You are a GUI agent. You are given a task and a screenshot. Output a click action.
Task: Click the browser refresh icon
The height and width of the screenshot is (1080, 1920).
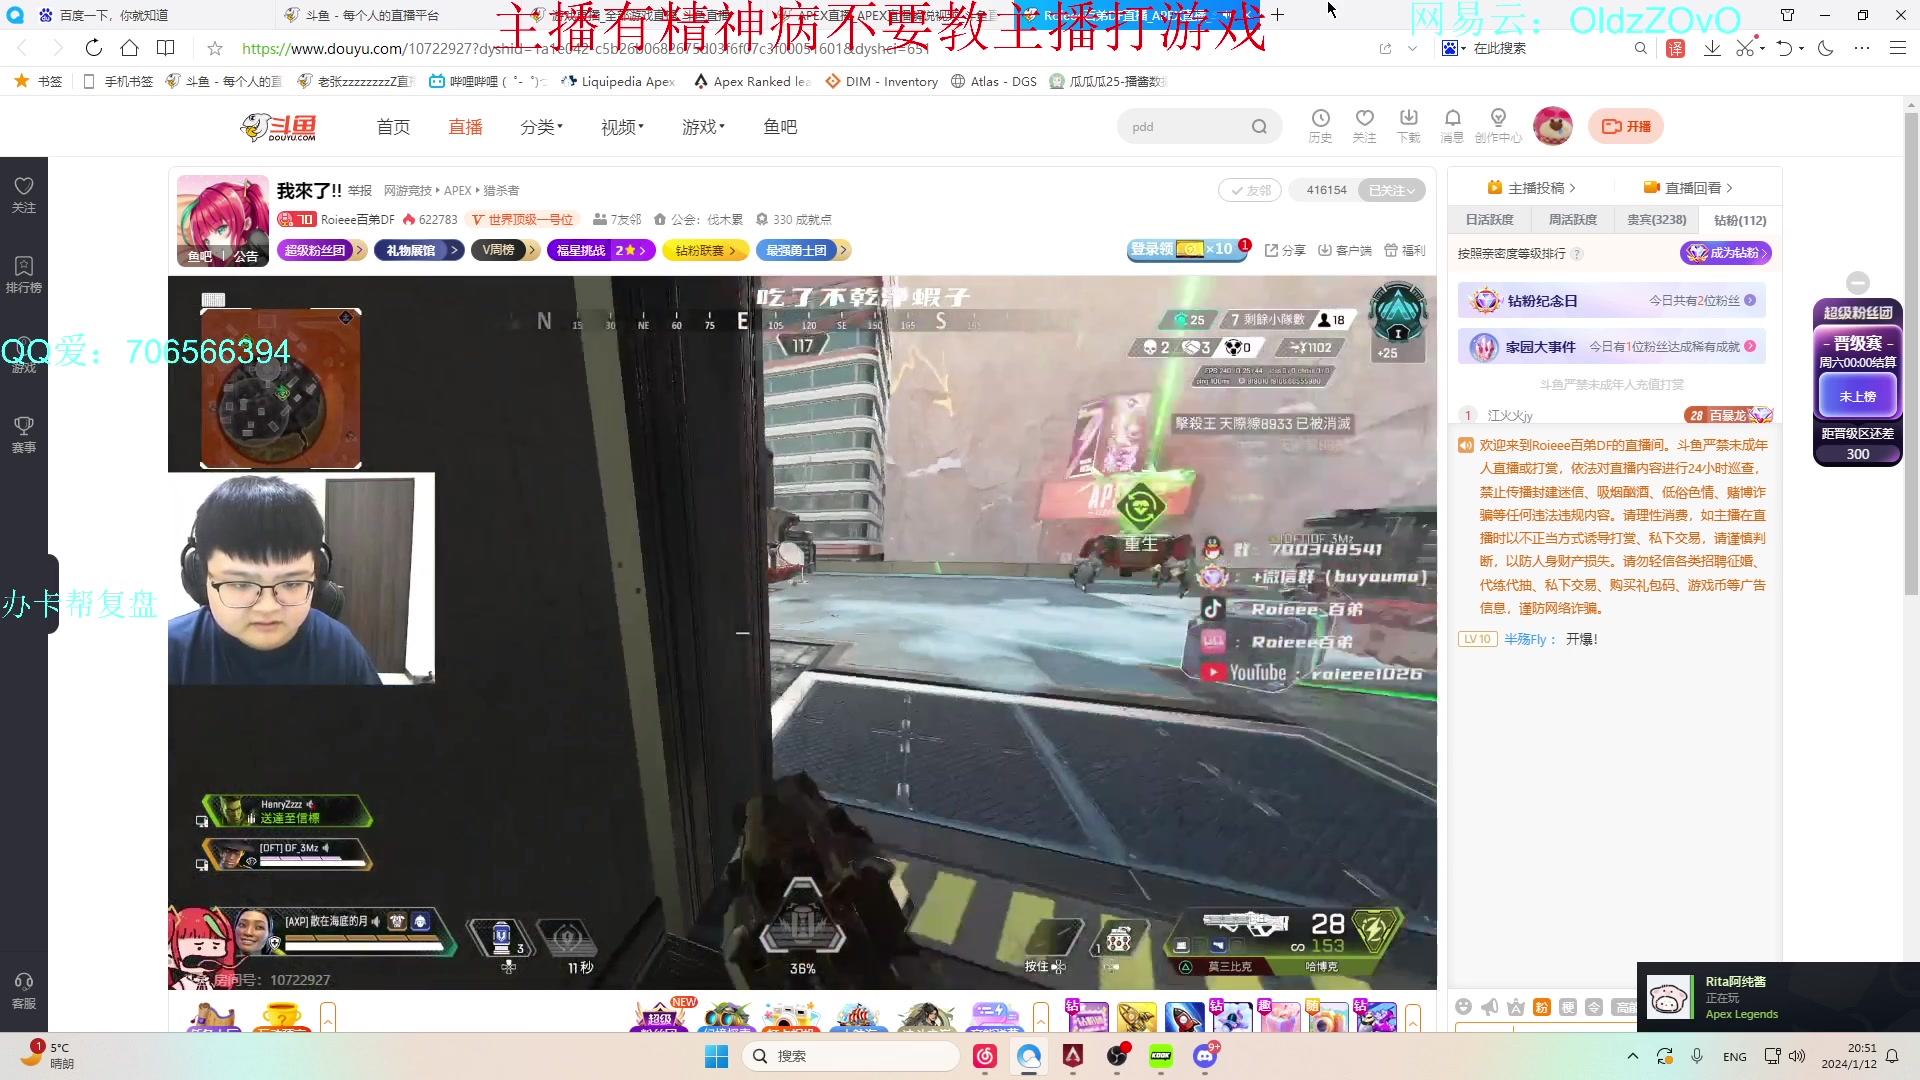point(93,48)
